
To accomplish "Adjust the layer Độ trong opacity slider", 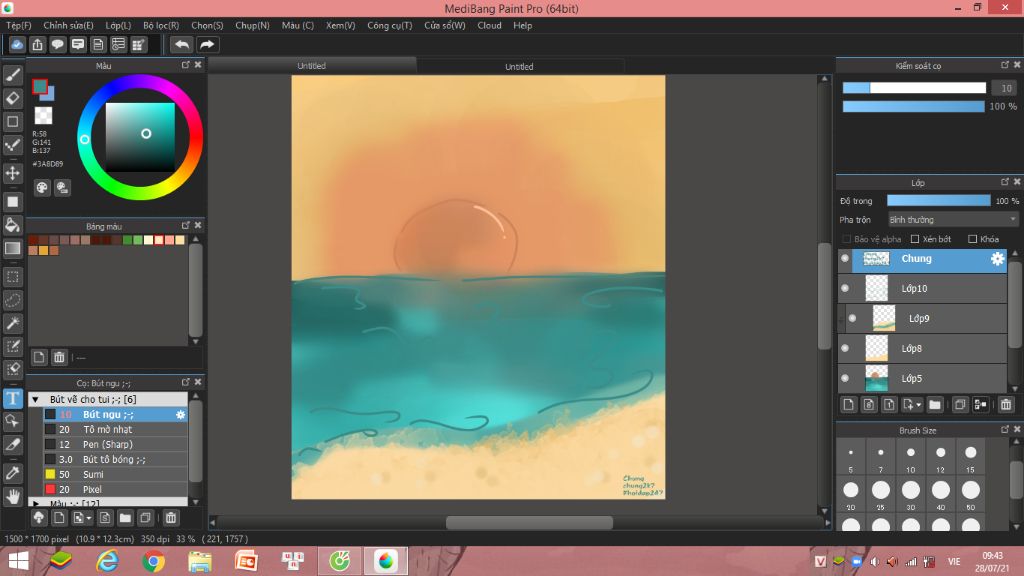I will pos(938,200).
